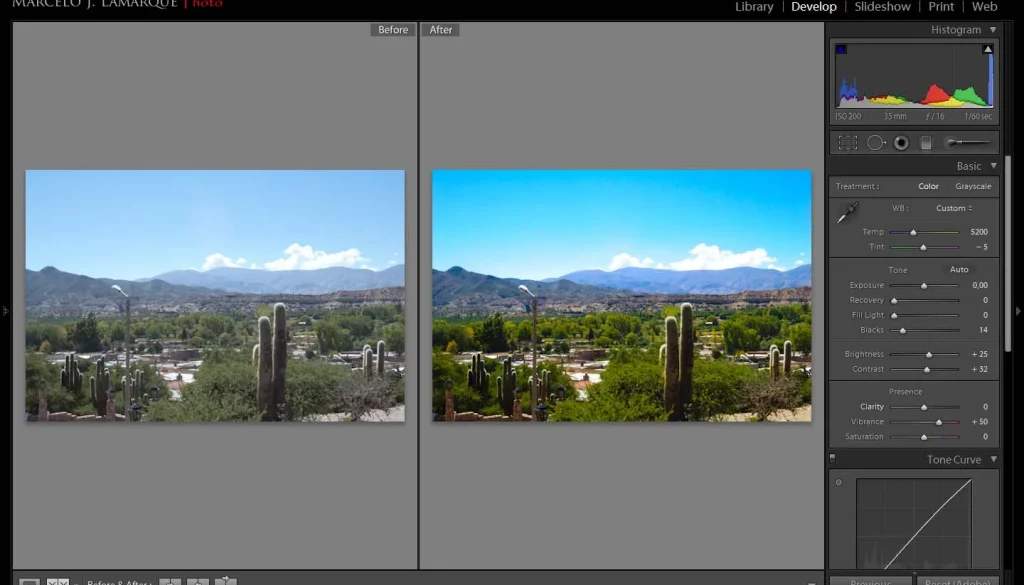The height and width of the screenshot is (585, 1024).
Task: Collapse the Tone Curve panel
Action: (x=993, y=459)
